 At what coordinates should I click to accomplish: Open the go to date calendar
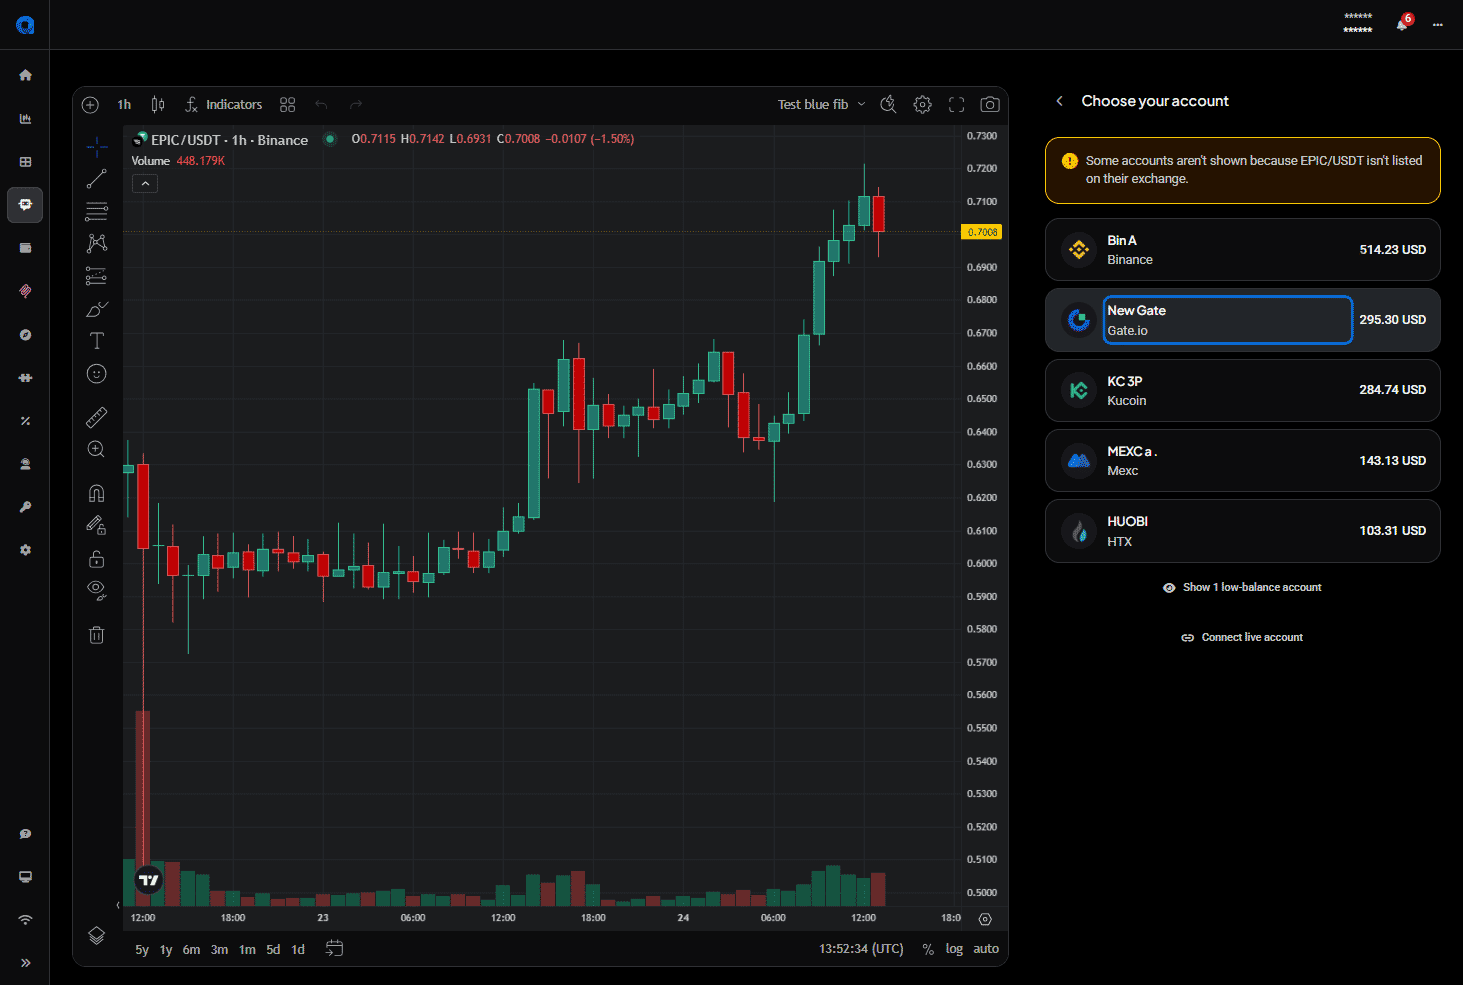pos(334,948)
